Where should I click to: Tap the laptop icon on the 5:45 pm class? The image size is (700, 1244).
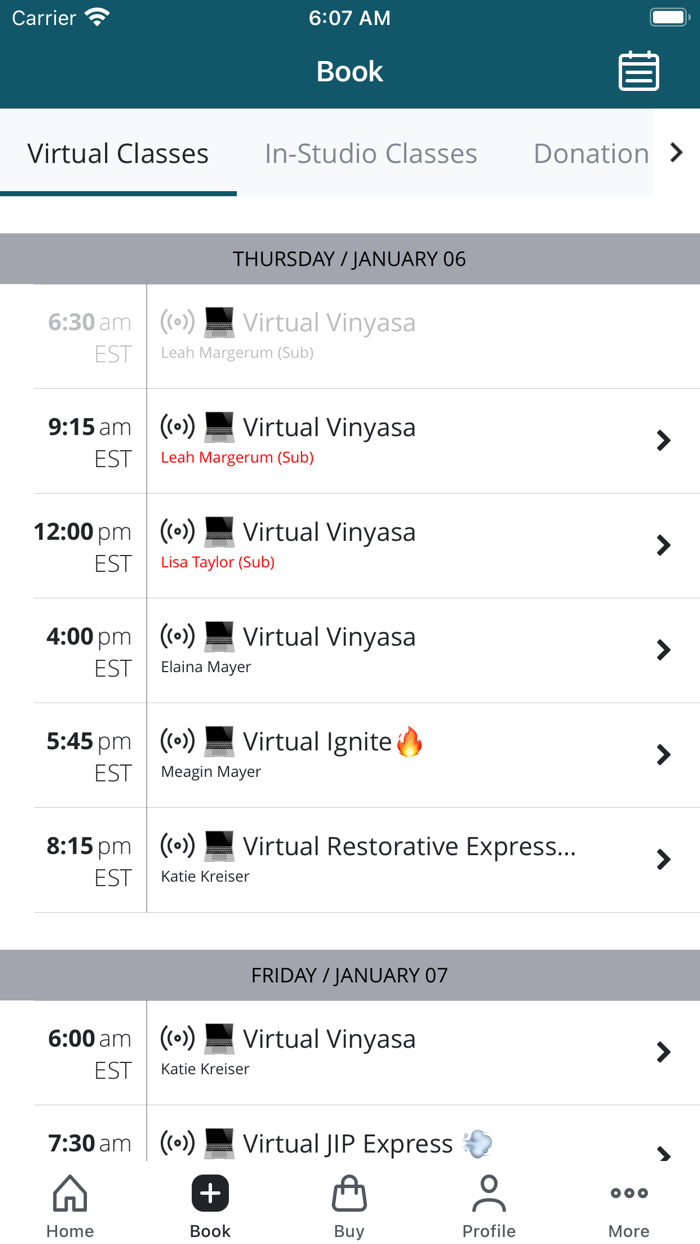pos(219,741)
